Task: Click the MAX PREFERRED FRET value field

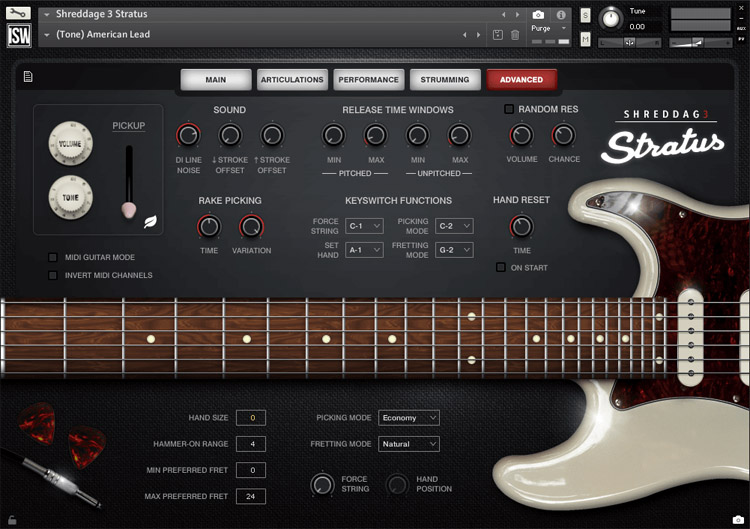Action: (x=251, y=496)
